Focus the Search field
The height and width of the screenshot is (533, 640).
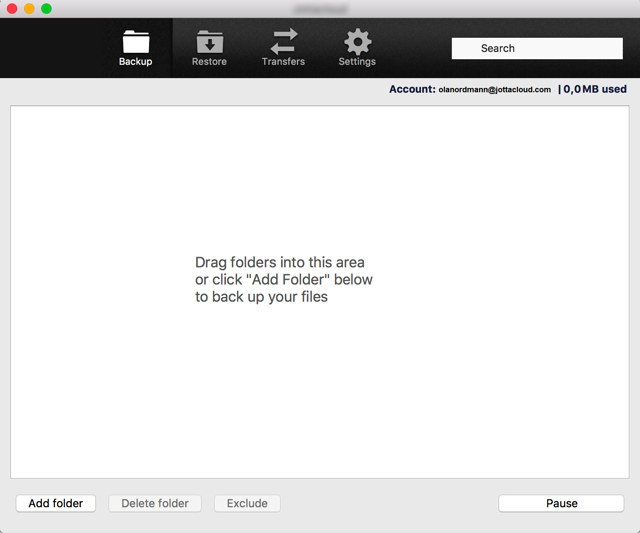(537, 49)
